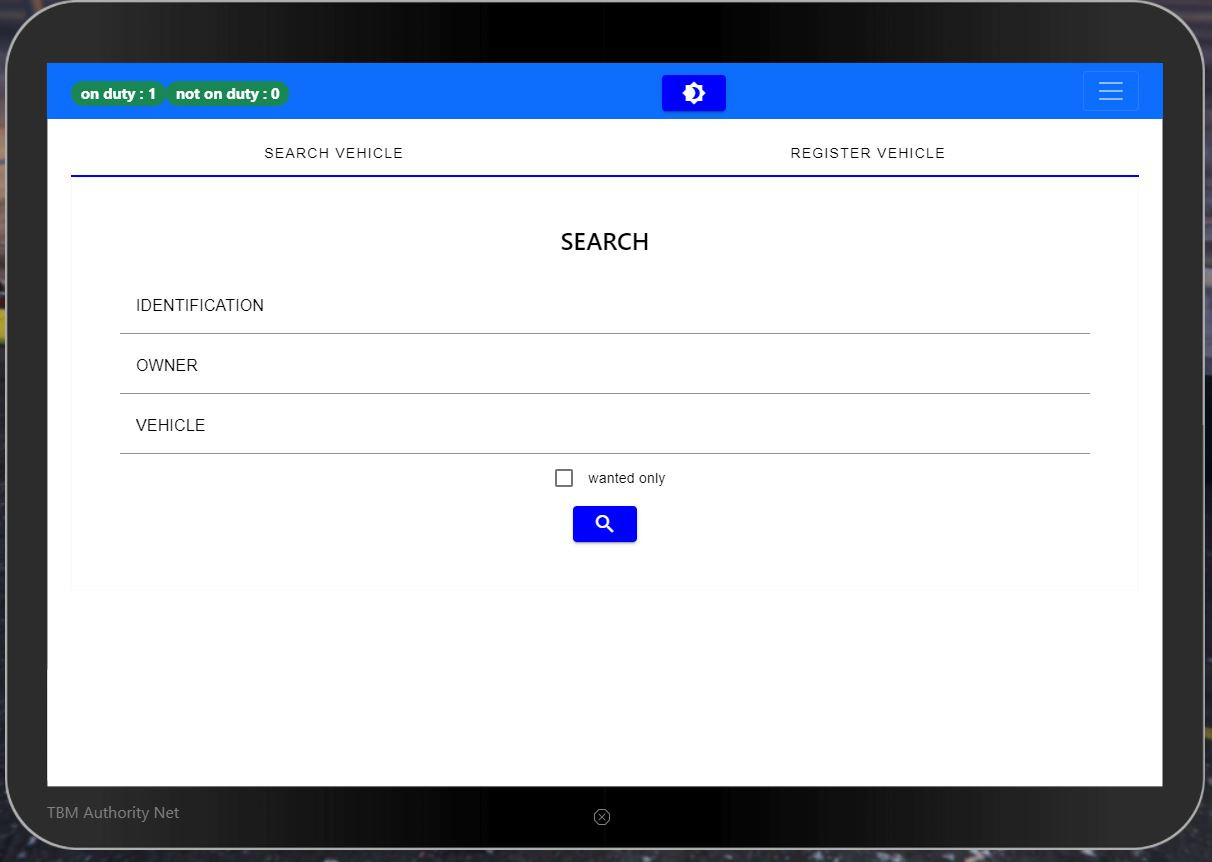
Task: Switch to the Search Vehicle tab
Action: 334,153
